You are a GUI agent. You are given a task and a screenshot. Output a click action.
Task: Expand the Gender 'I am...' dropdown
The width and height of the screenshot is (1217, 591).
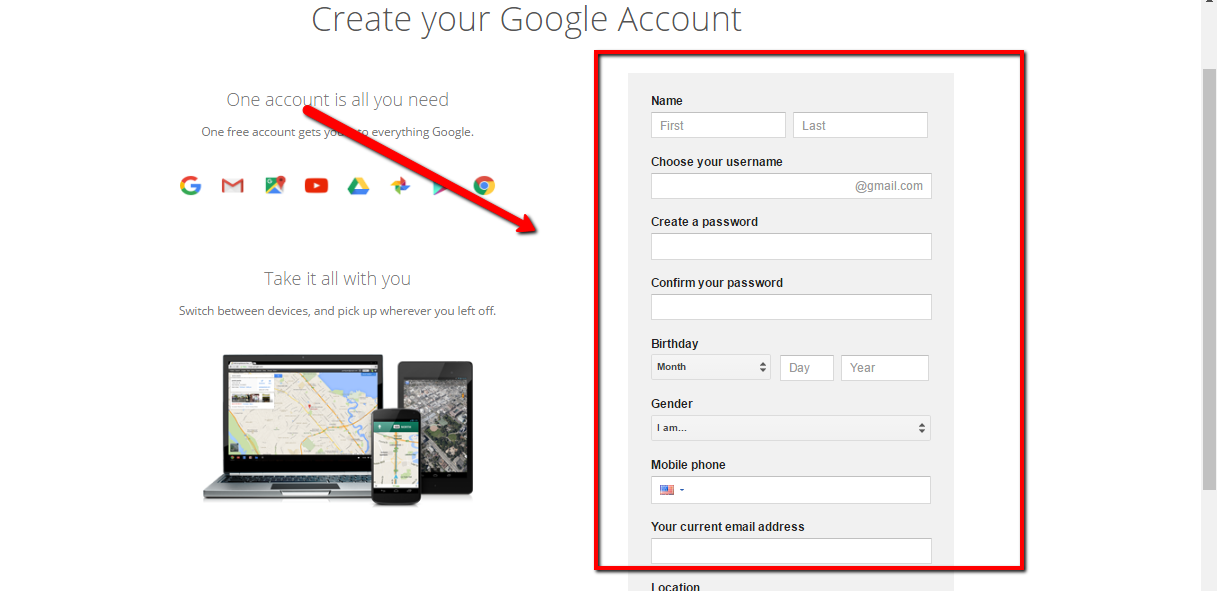(790, 428)
